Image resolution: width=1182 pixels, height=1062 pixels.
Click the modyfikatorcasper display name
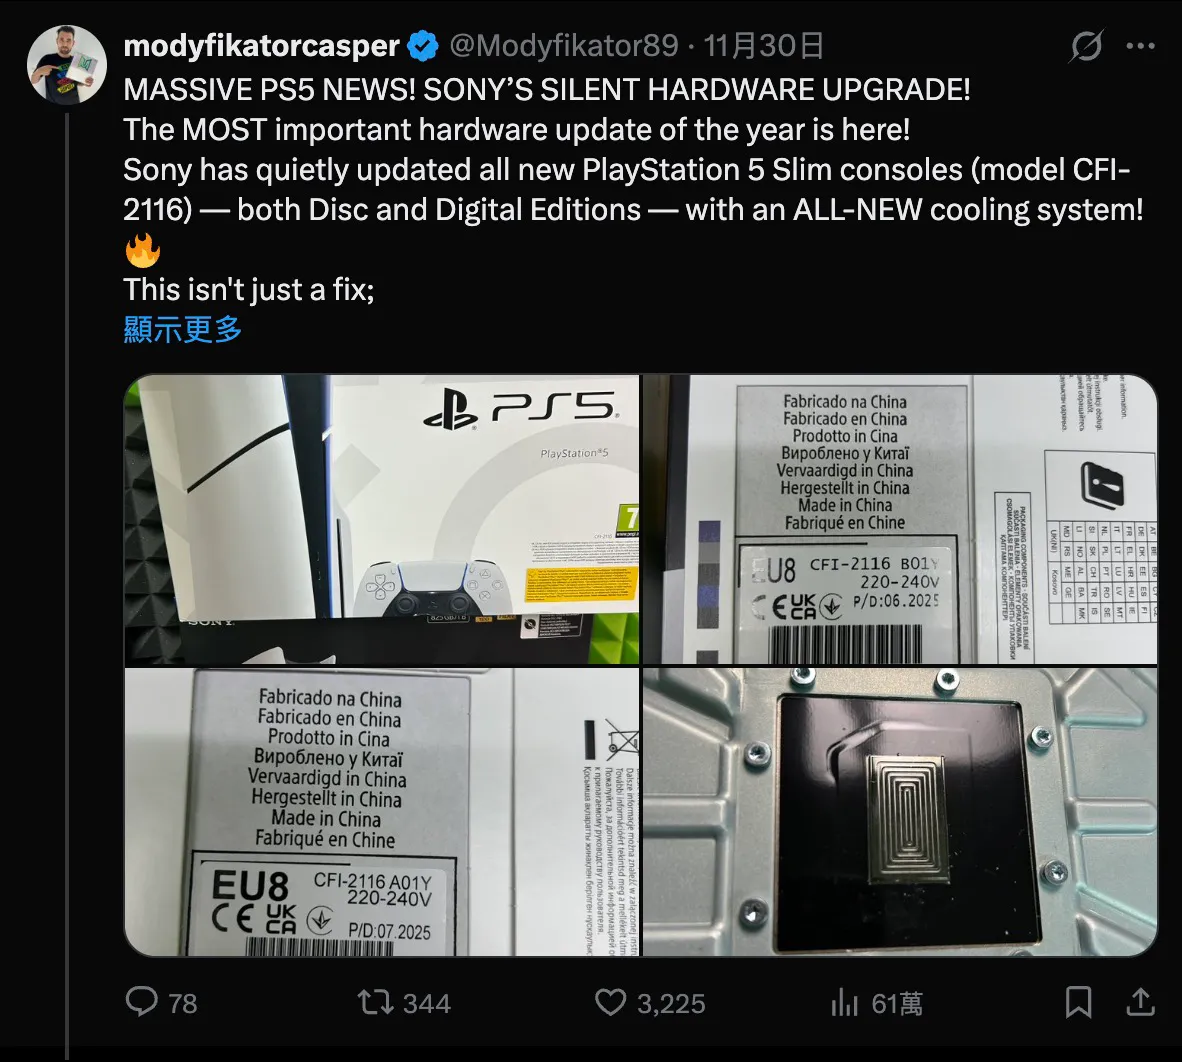coord(261,46)
